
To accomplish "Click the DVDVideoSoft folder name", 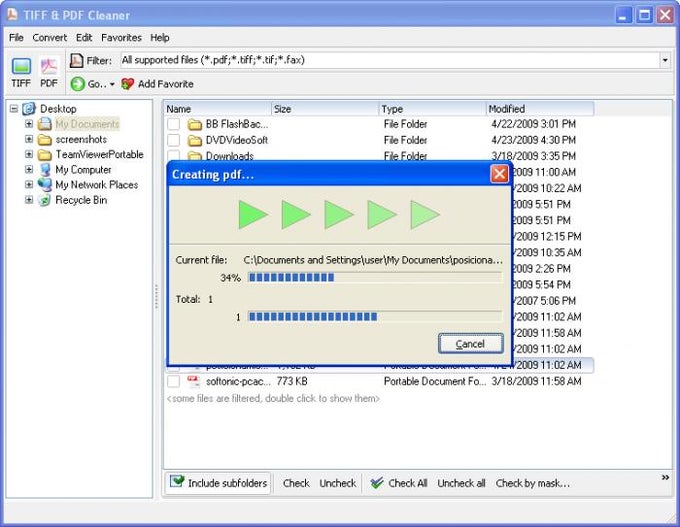I will pyautogui.click(x=237, y=140).
